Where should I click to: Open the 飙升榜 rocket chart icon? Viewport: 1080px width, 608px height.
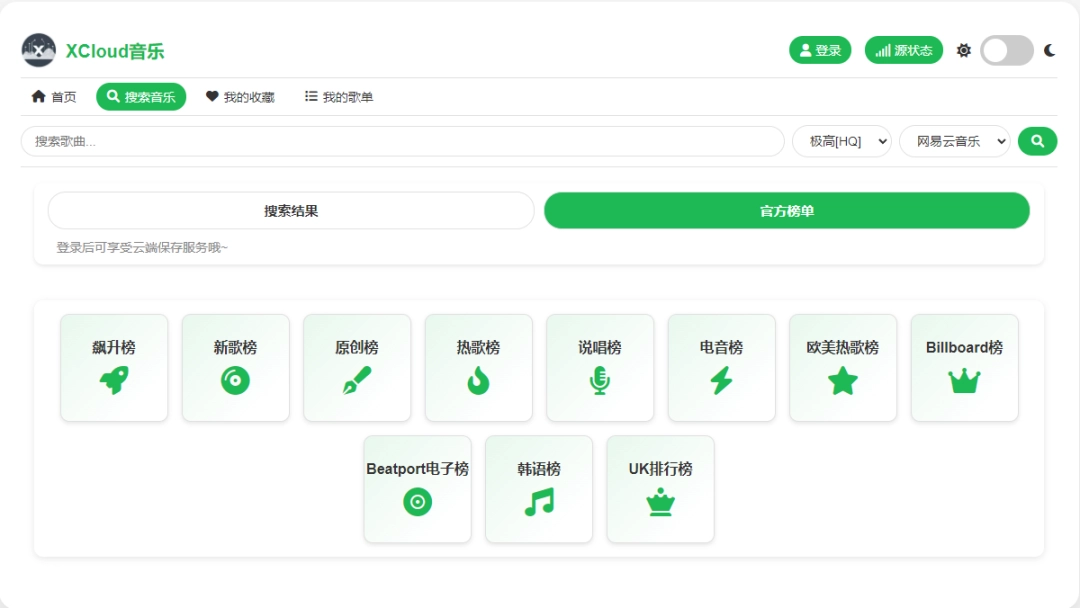tap(113, 383)
